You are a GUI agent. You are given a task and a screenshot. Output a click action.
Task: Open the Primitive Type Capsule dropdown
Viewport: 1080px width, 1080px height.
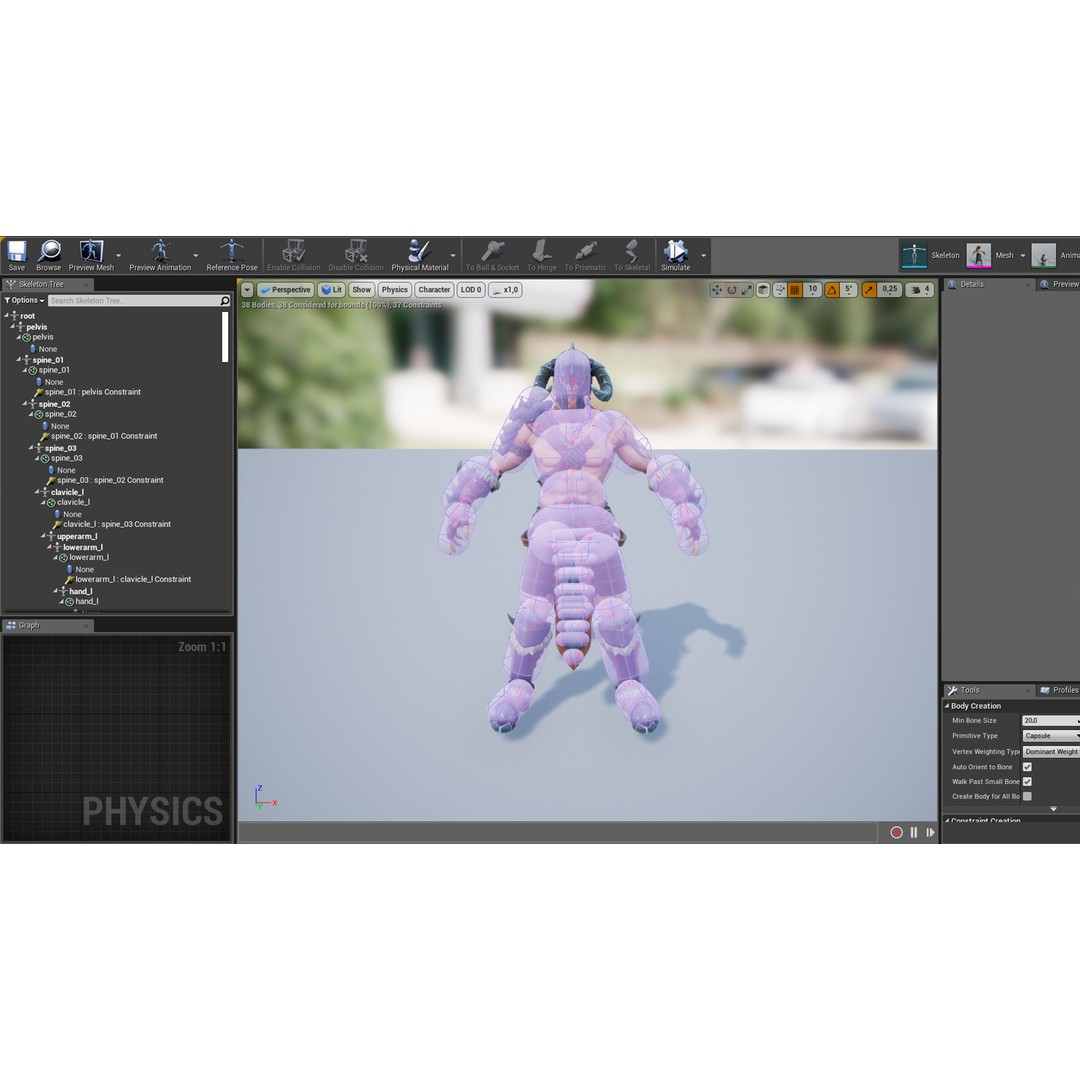pyautogui.click(x=1050, y=736)
